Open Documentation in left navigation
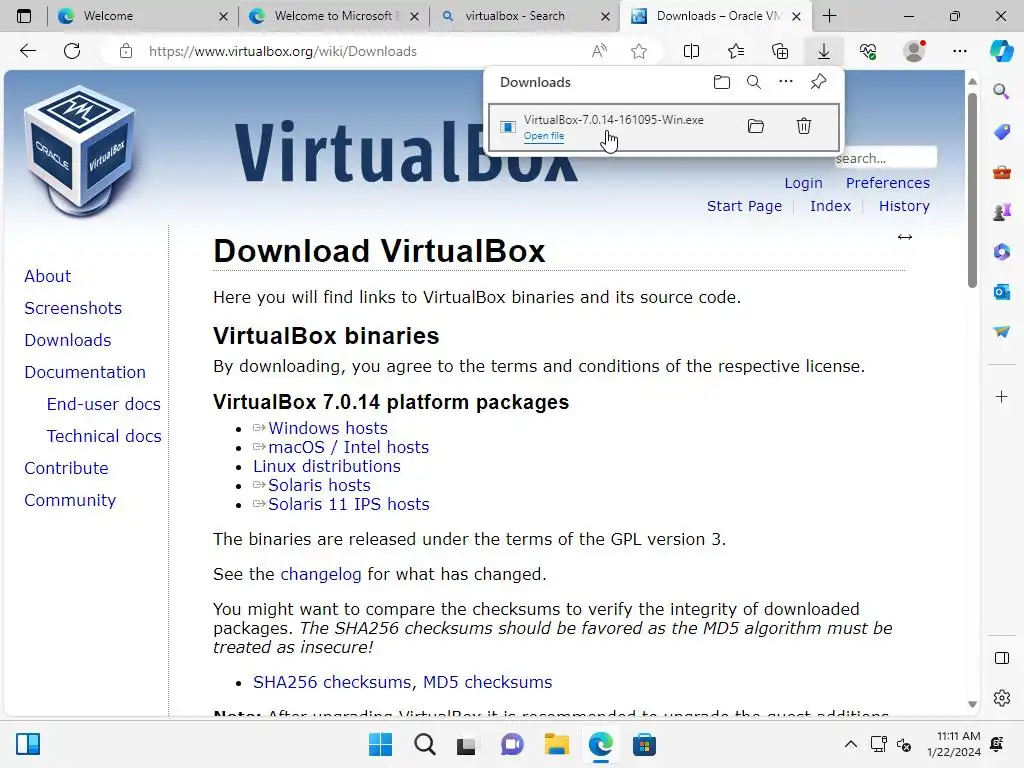 pos(85,372)
